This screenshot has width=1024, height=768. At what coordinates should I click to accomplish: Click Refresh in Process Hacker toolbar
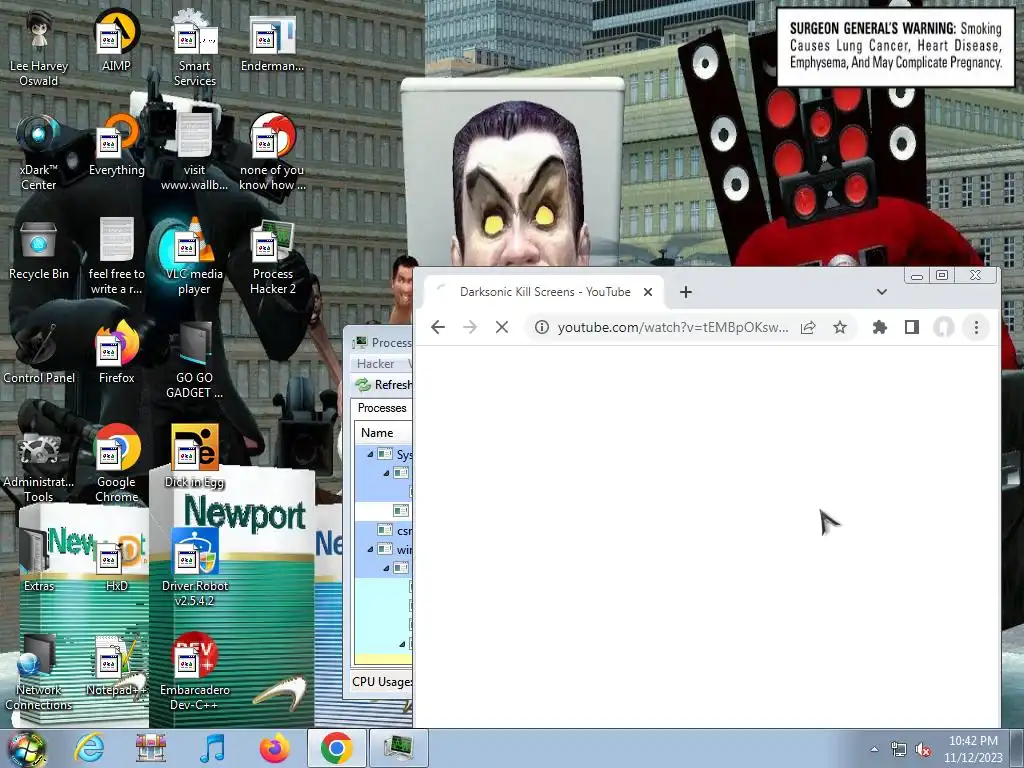point(383,385)
